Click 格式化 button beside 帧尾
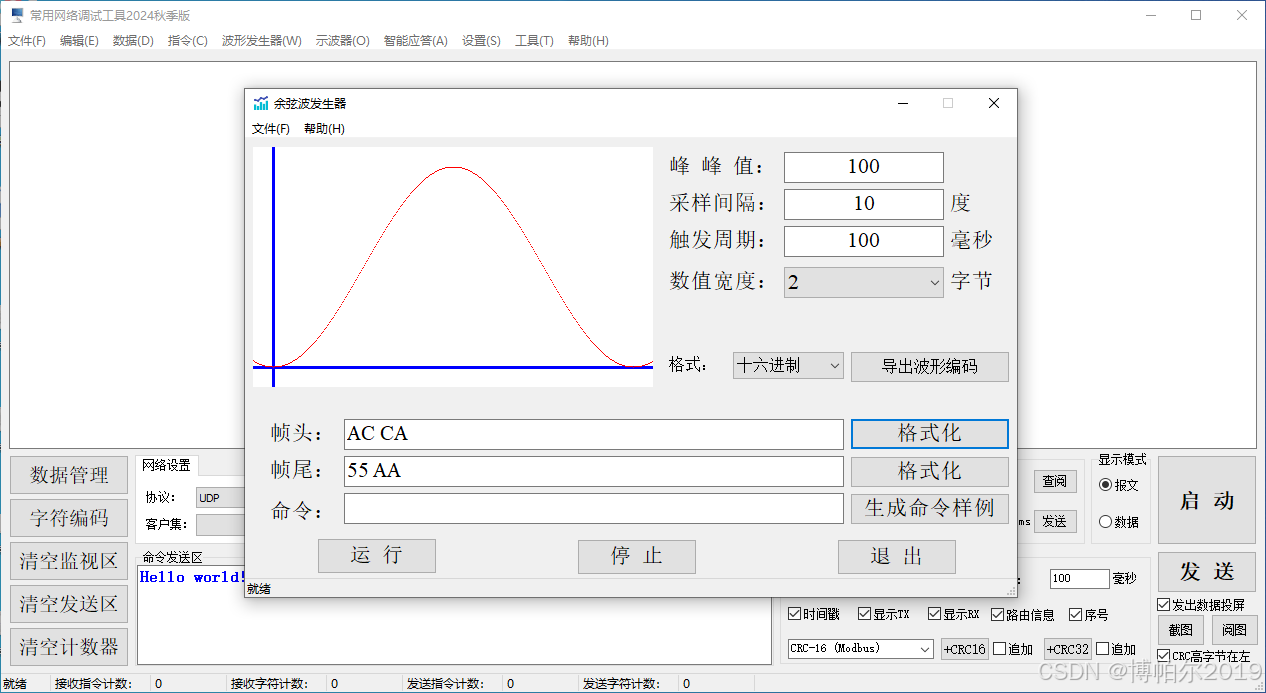 tap(929, 471)
